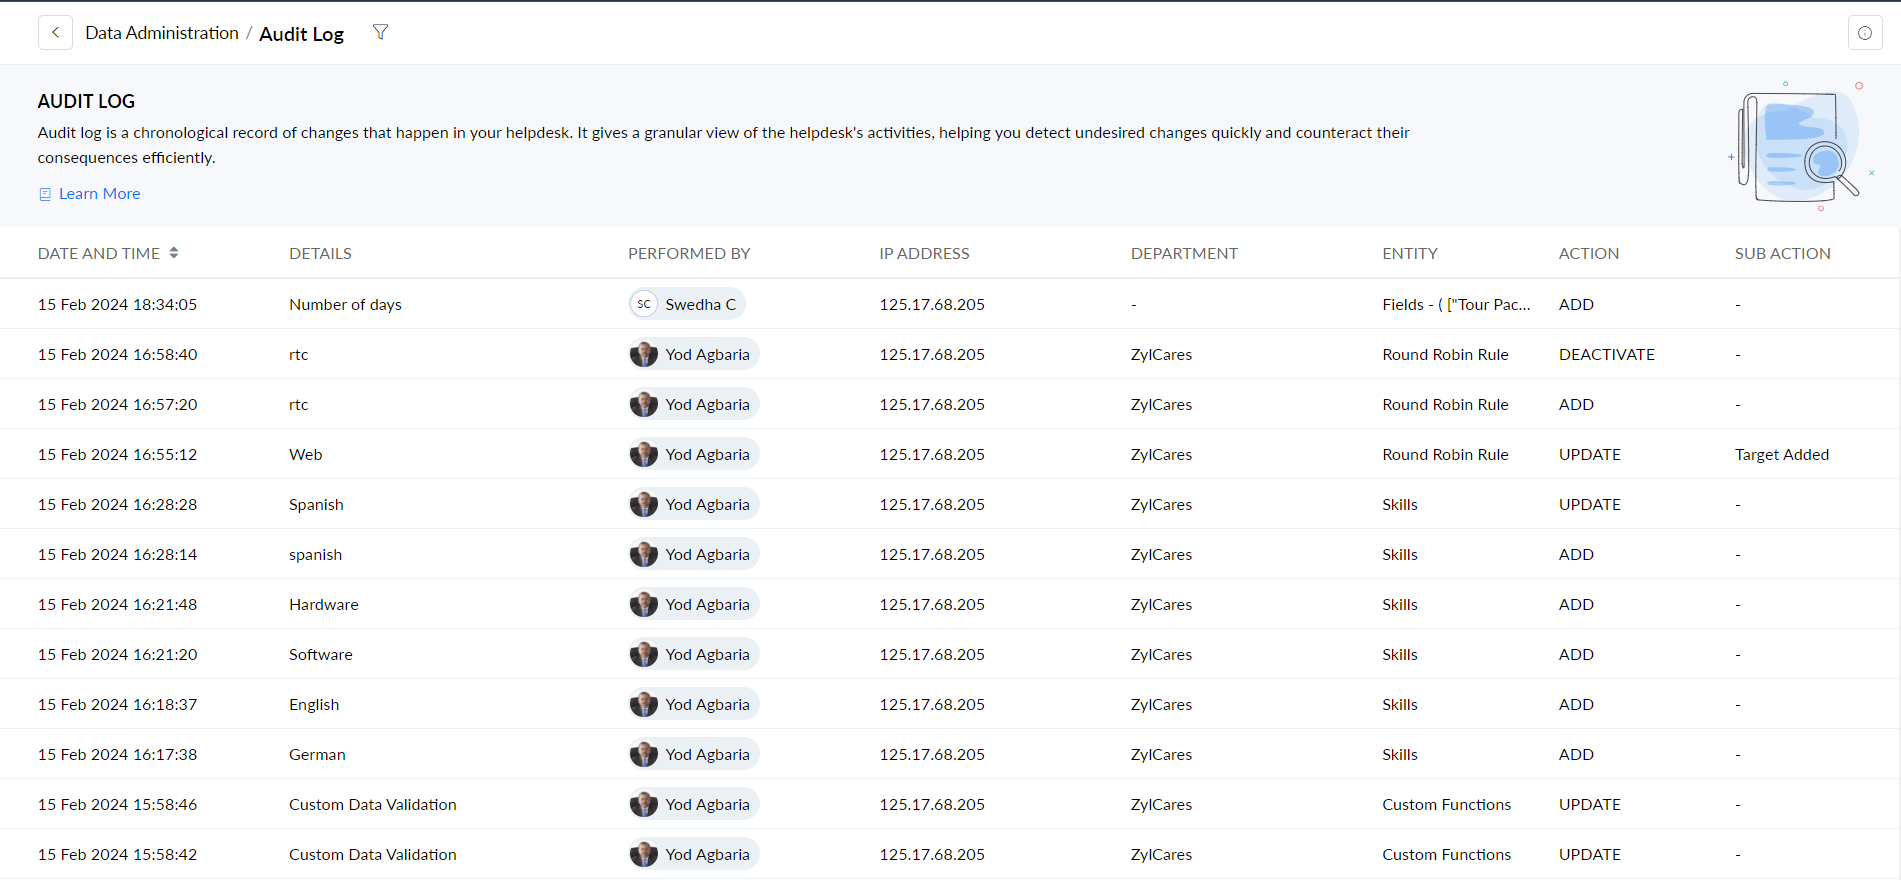
Task: Click Swedha C user avatar icon
Action: point(644,304)
